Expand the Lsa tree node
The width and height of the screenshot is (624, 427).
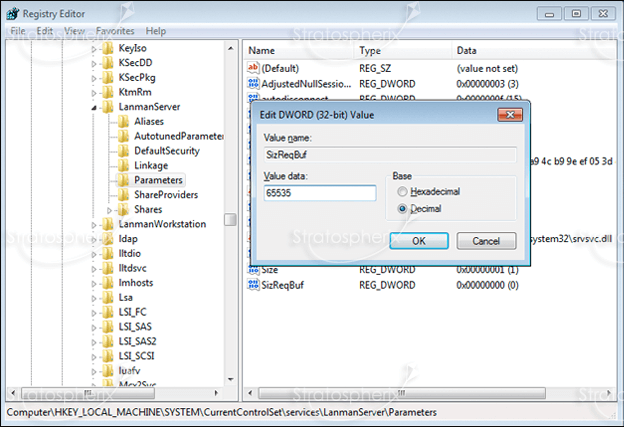[94, 298]
